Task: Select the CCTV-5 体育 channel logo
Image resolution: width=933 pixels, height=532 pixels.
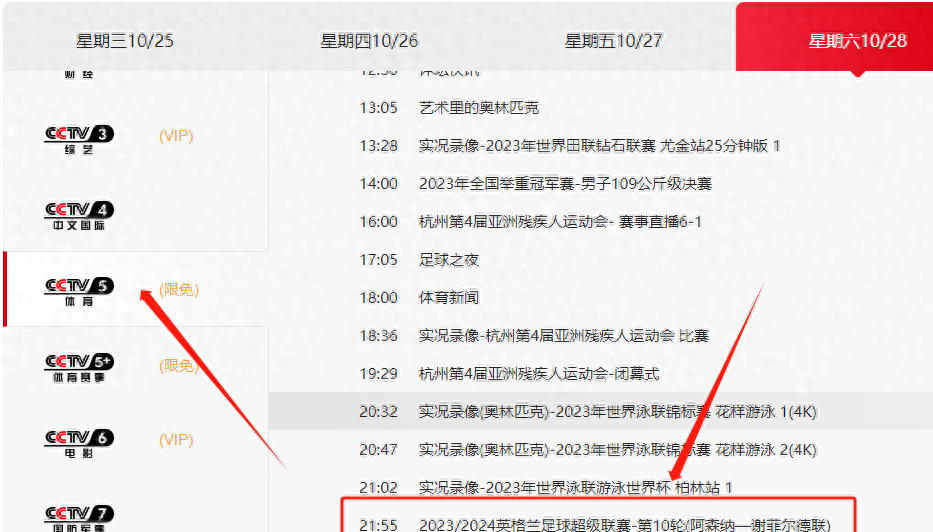Action: [79, 290]
